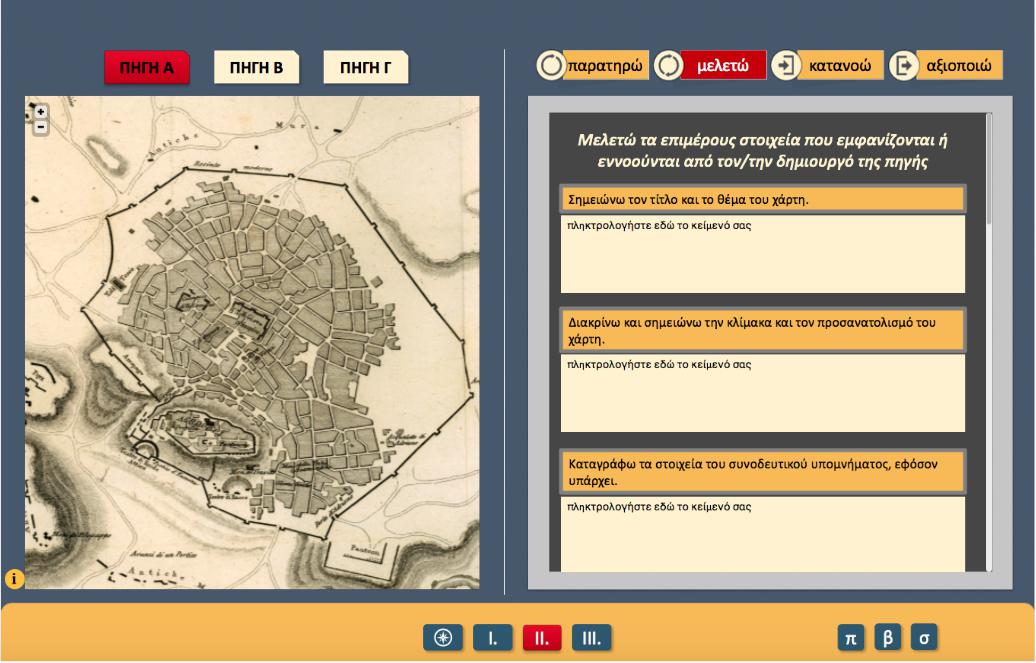The width and height of the screenshot is (1036, 663).
Task: Click the π button
Action: (851, 638)
